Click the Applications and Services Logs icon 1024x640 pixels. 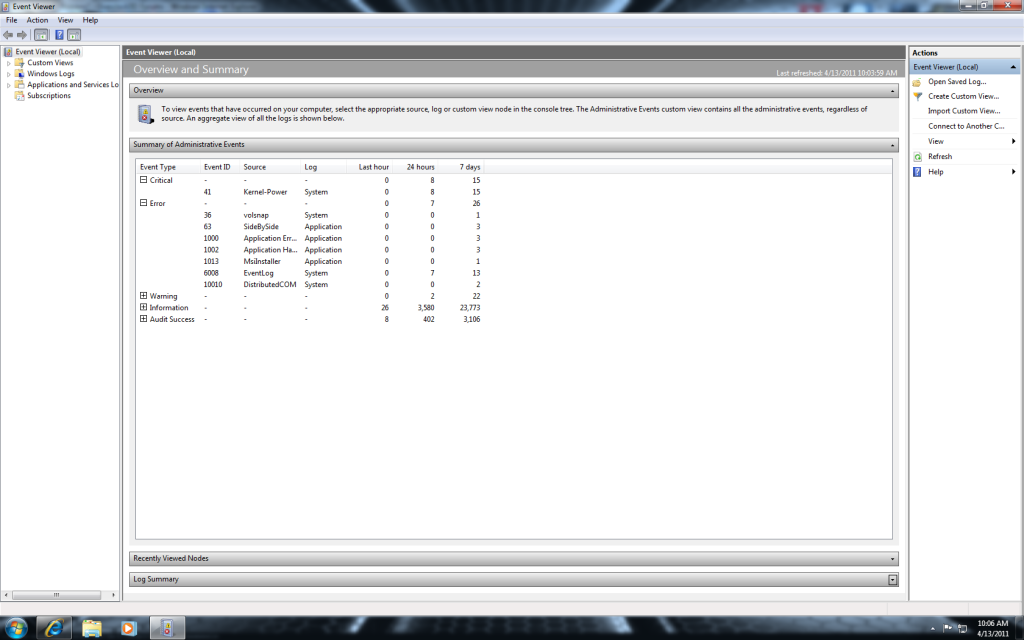(x=20, y=85)
